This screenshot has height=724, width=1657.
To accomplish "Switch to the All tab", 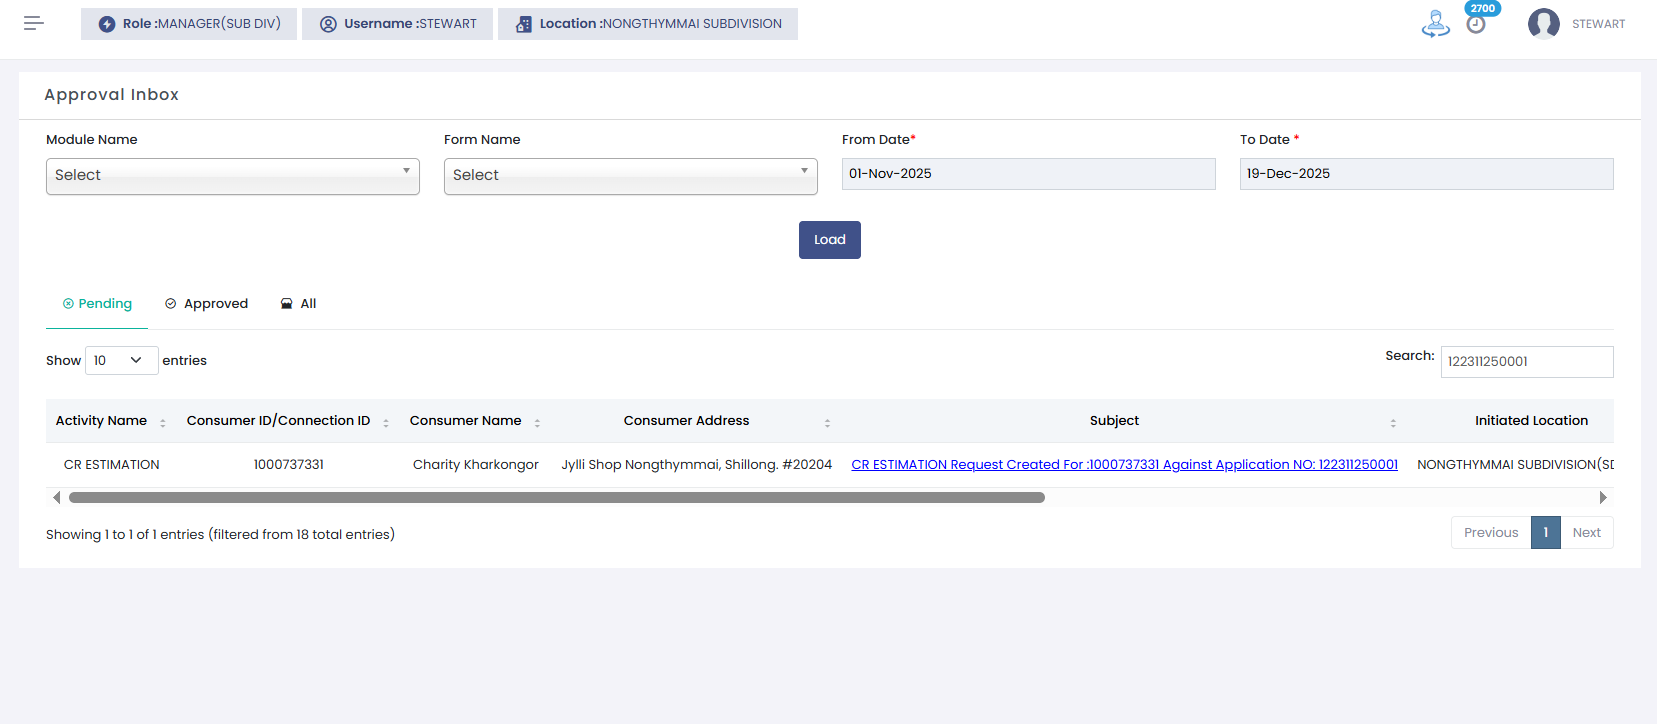I will point(299,304).
